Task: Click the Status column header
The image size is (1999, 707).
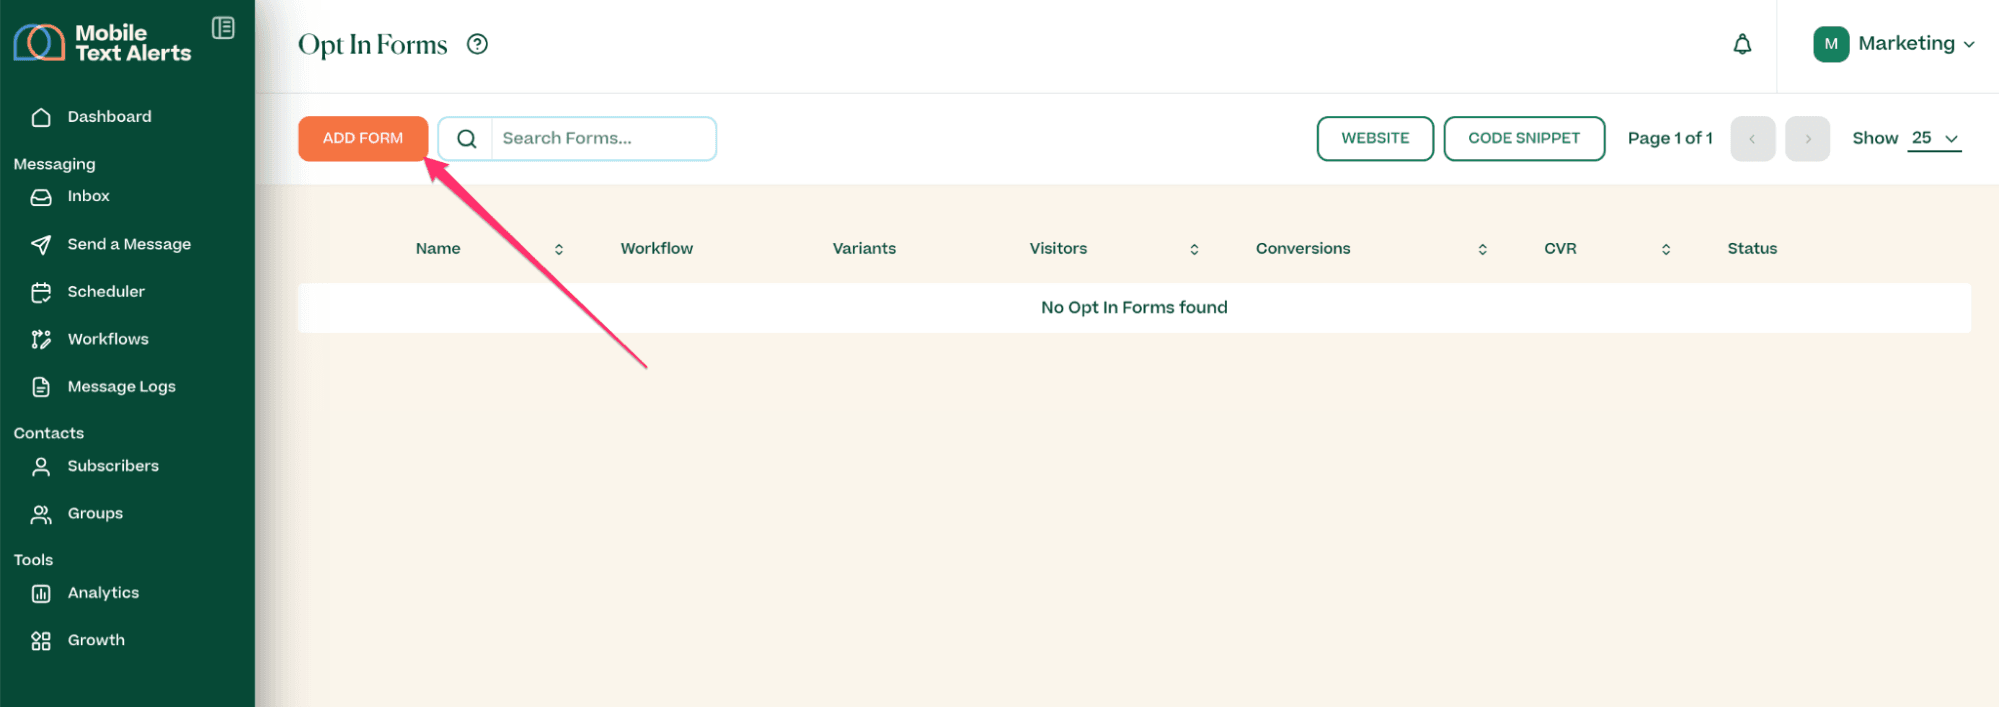Action: (1752, 249)
